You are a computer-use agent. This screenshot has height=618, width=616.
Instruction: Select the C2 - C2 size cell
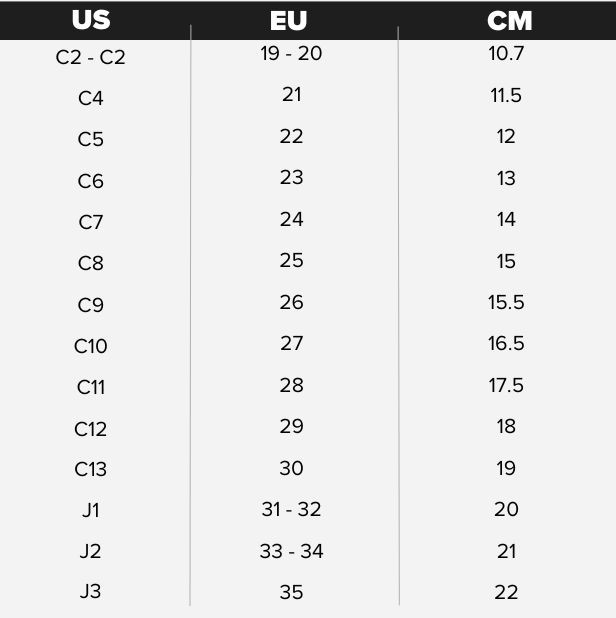click(x=91, y=58)
